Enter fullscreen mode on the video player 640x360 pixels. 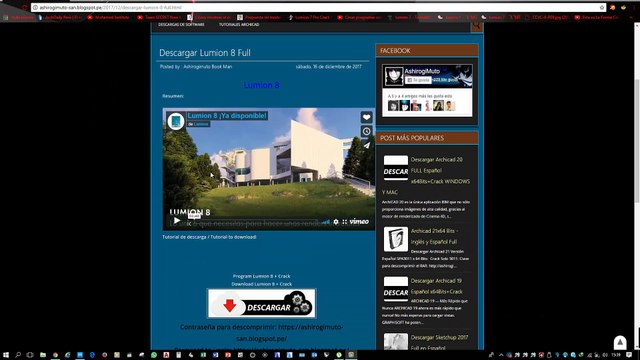pos(344,222)
